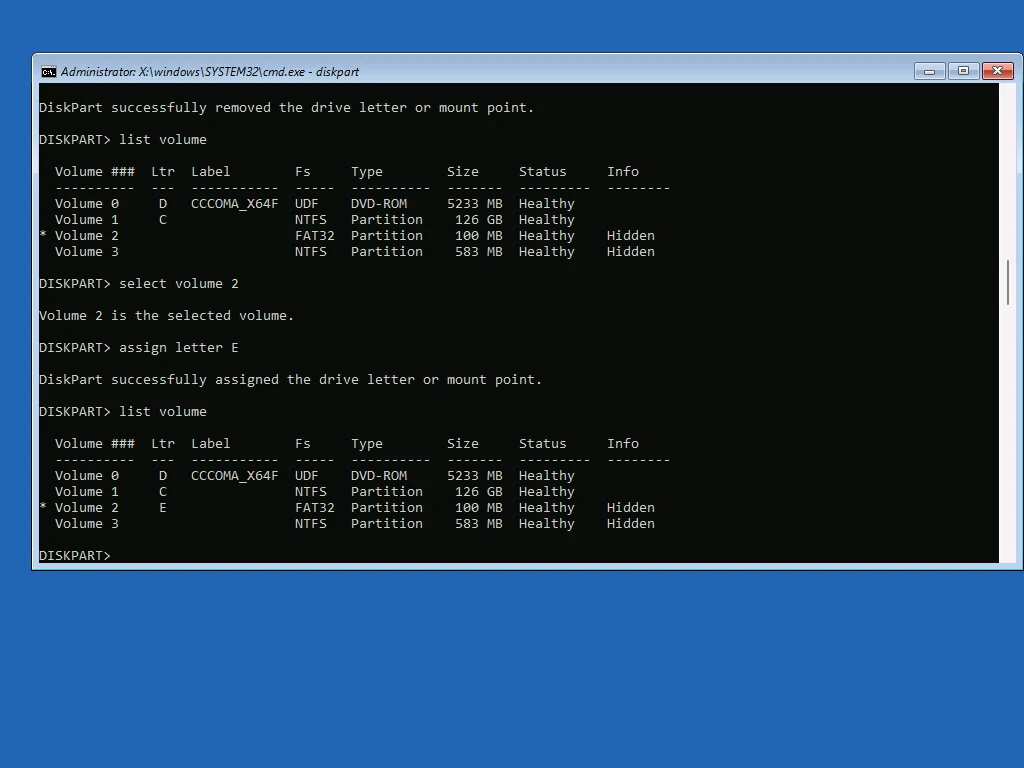Click CCCOMA_X64F label in the first table
This screenshot has height=768, width=1024.
pos(234,204)
